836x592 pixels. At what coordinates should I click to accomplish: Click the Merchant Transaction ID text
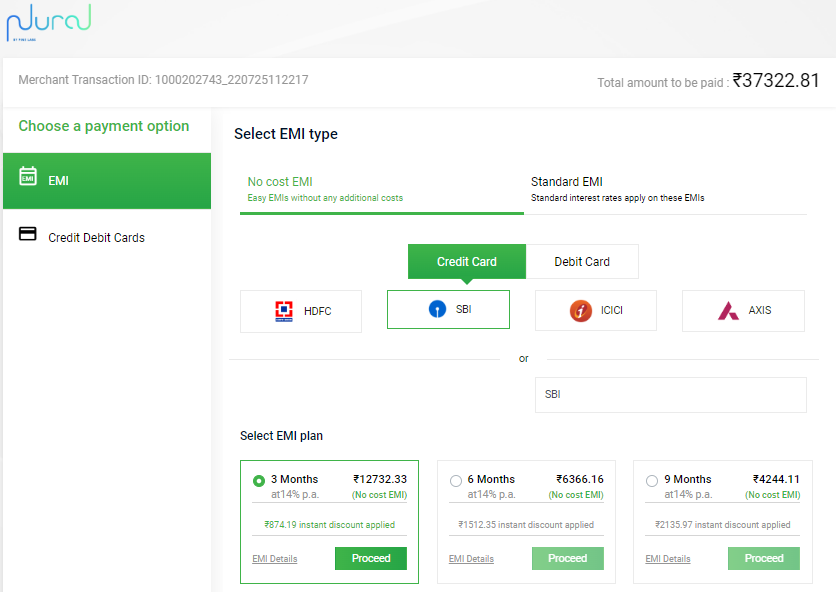pyautogui.click(x=163, y=80)
